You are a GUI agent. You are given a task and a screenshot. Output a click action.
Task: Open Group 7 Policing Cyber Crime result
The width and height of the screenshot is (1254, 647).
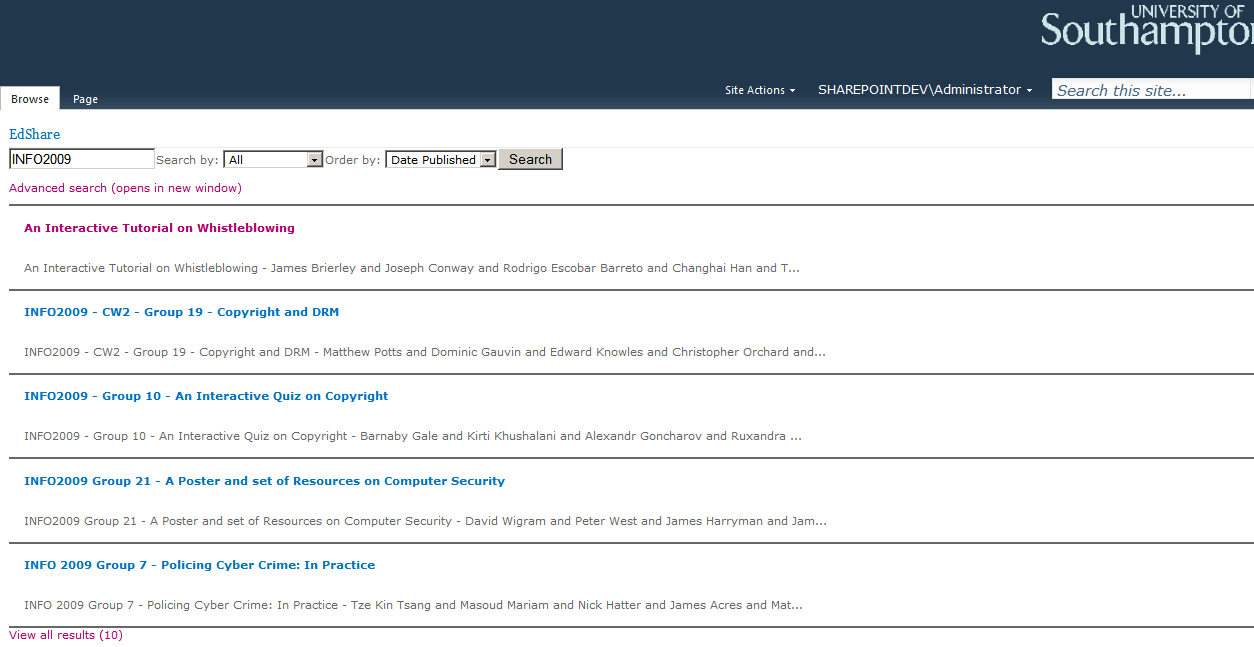pos(199,565)
